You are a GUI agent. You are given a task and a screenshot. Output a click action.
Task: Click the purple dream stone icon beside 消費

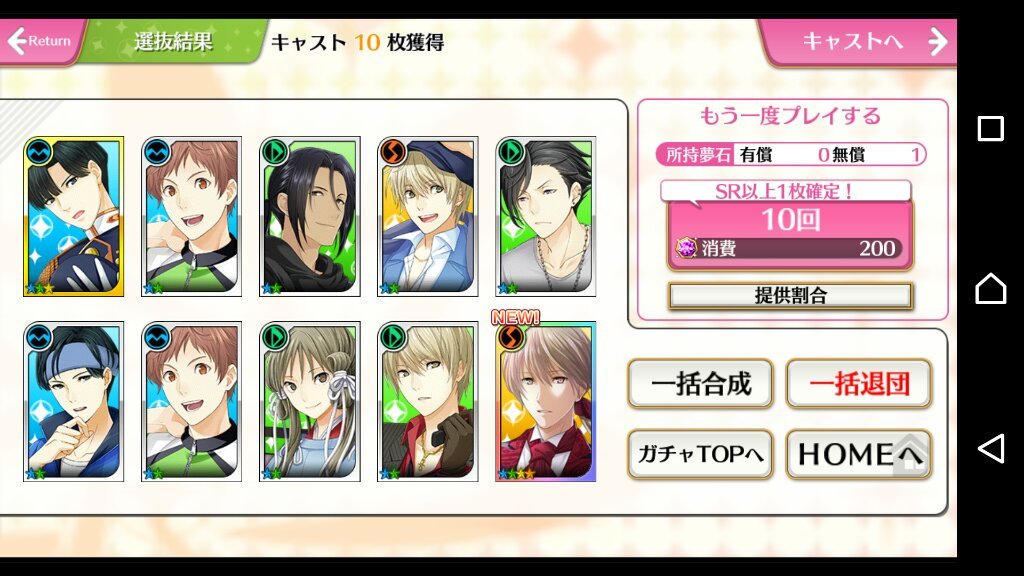[x=686, y=248]
